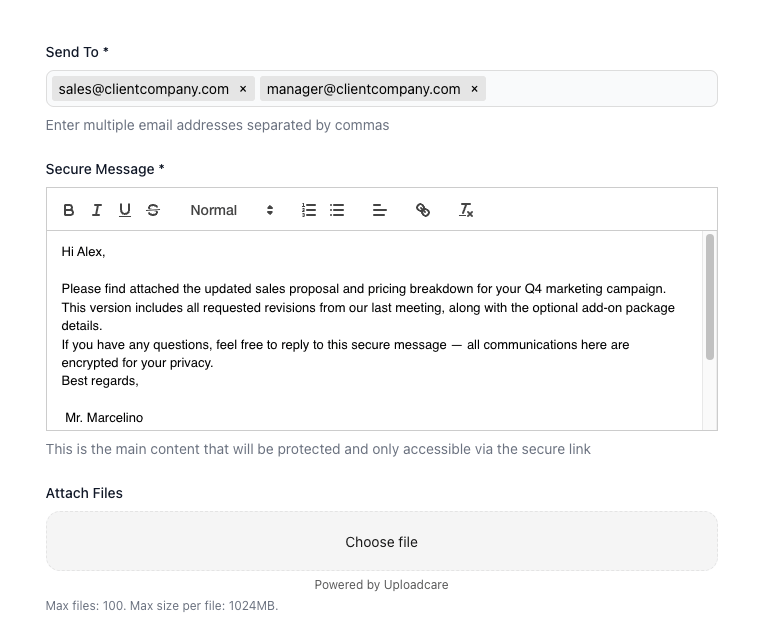Insert a bulleted list

click(337, 210)
